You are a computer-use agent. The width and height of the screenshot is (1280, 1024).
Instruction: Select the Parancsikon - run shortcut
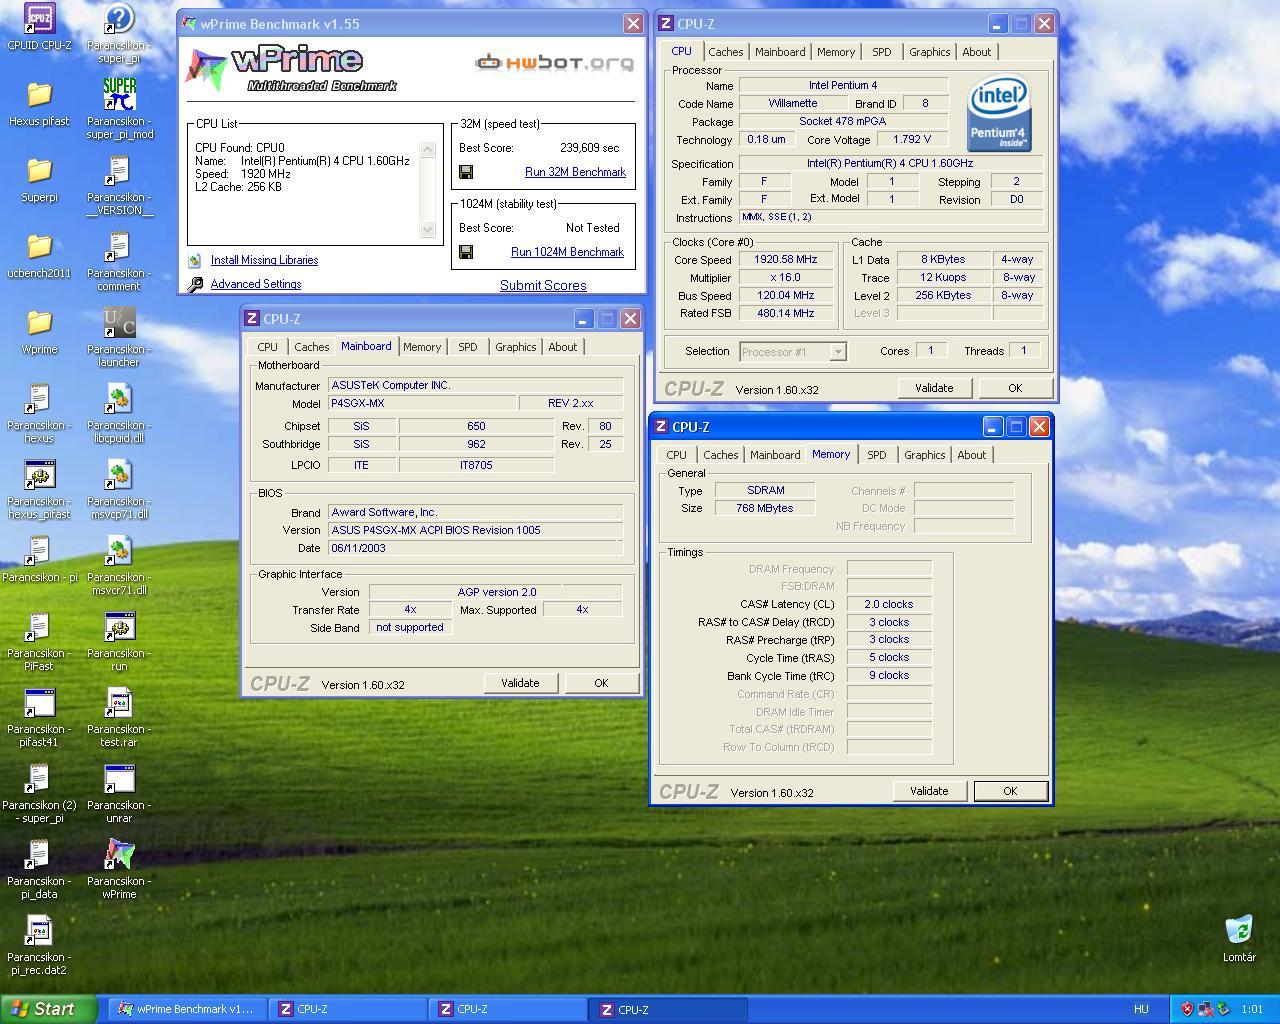pyautogui.click(x=119, y=640)
